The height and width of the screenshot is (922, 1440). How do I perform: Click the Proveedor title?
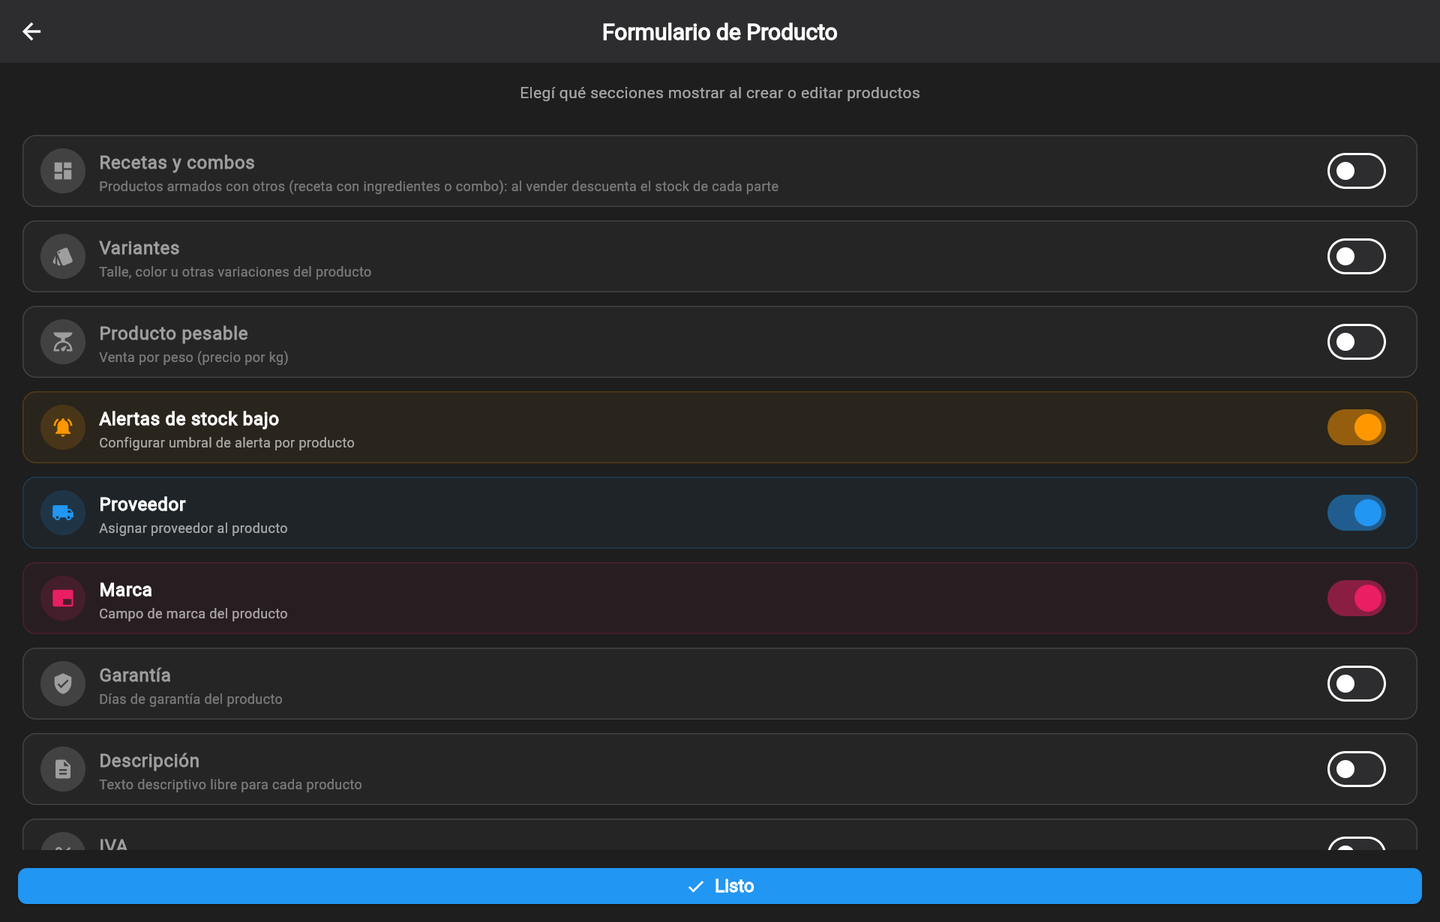pyautogui.click(x=142, y=505)
